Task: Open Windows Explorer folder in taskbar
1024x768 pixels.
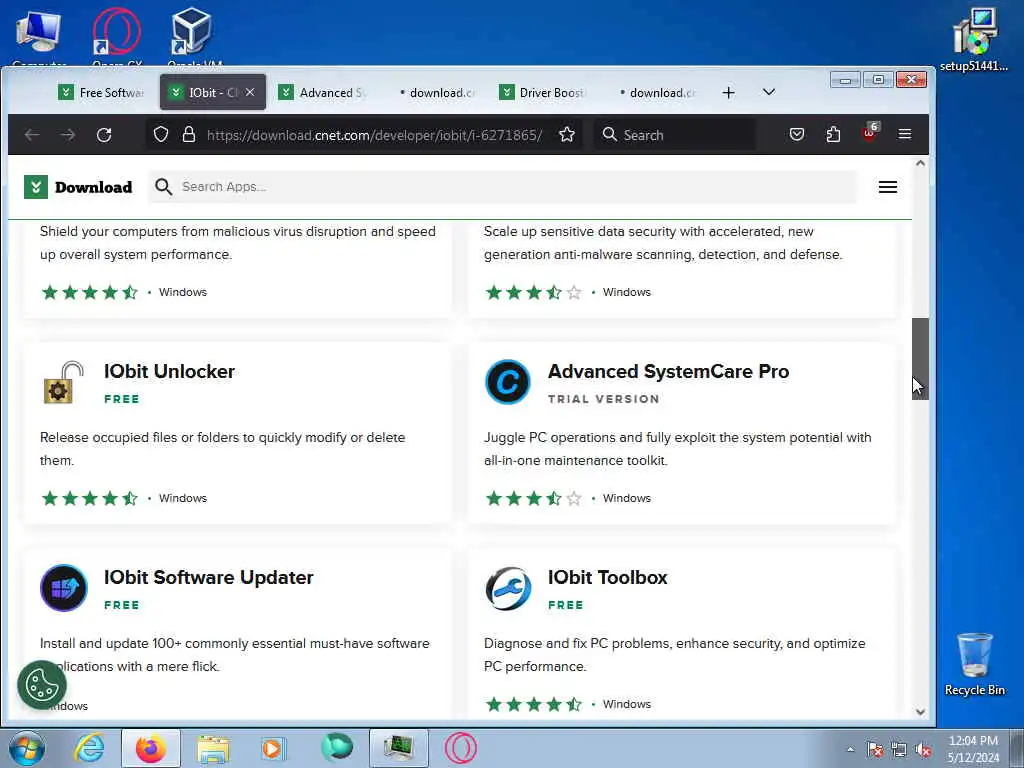Action: (213, 750)
